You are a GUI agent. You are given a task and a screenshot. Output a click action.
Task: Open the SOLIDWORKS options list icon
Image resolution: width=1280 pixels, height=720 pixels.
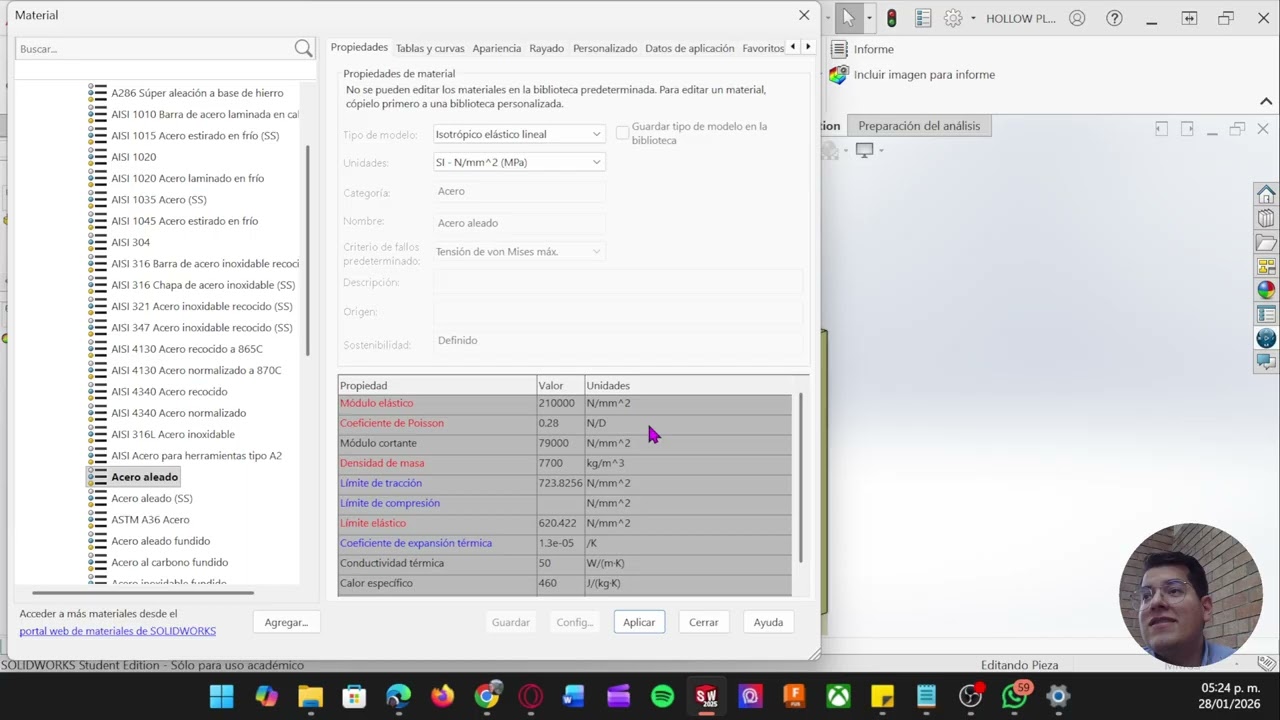tap(923, 18)
